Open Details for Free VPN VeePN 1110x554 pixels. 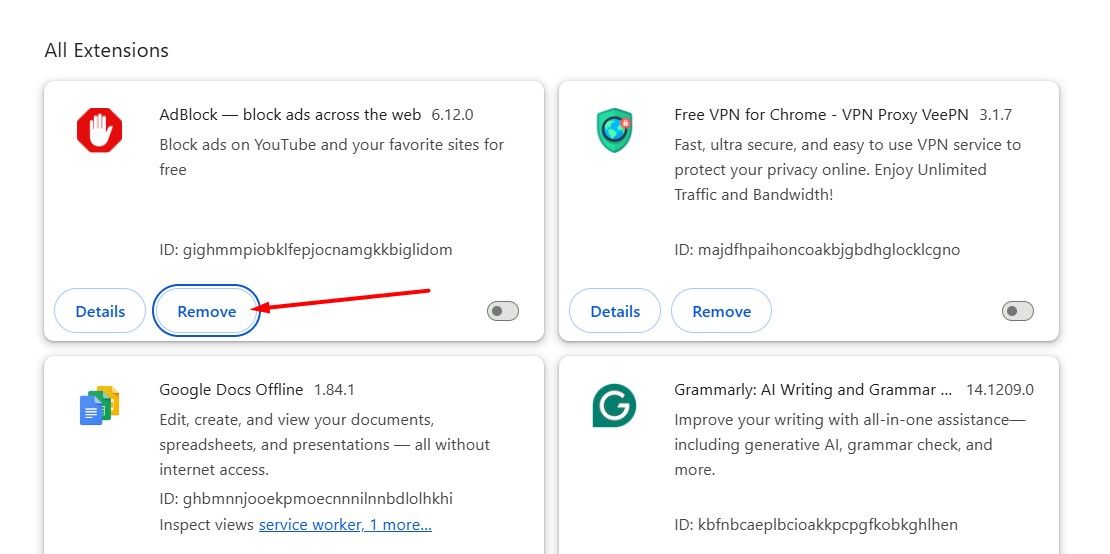tap(615, 311)
